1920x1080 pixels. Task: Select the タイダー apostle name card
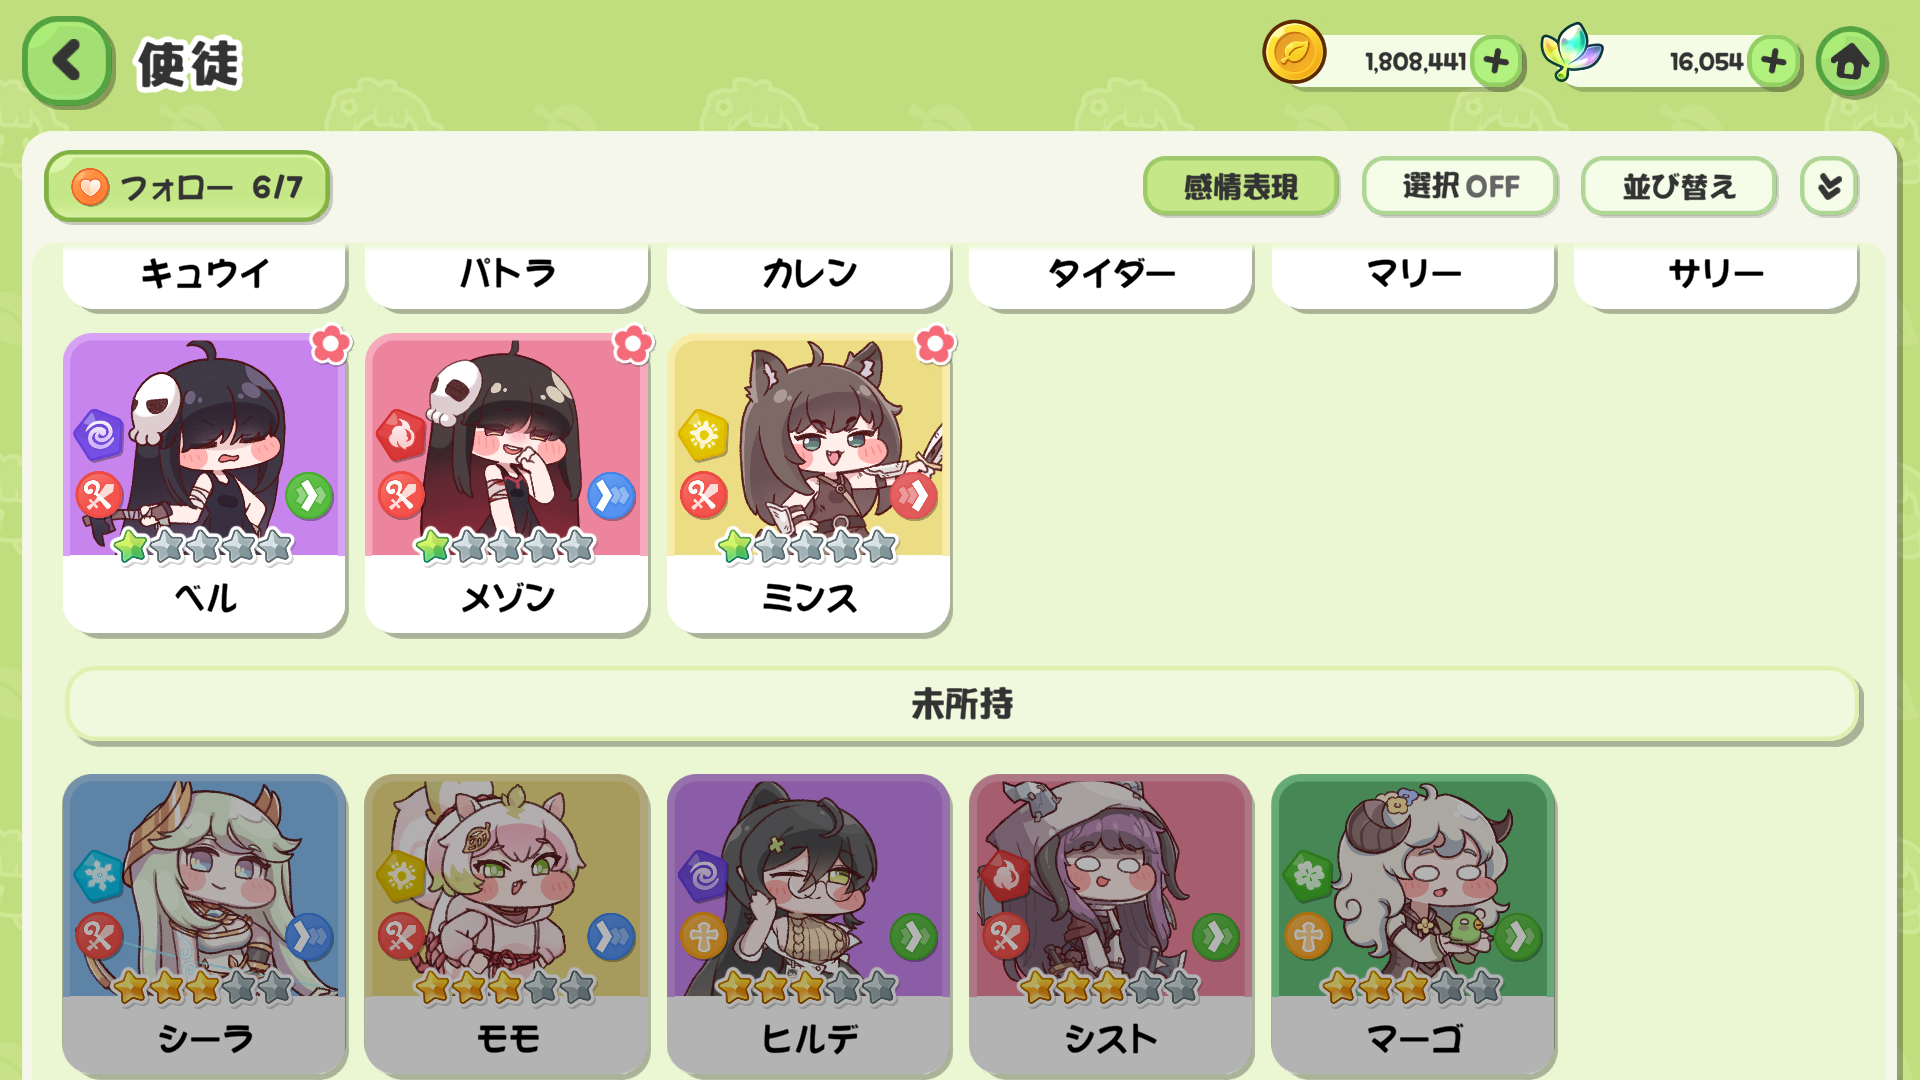click(1111, 273)
